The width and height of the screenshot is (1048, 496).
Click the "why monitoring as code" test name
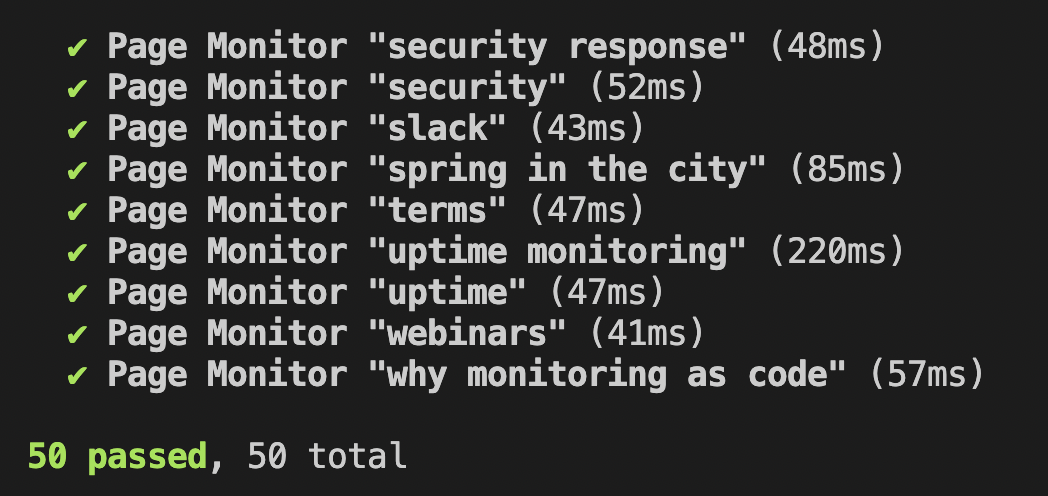coord(607,375)
